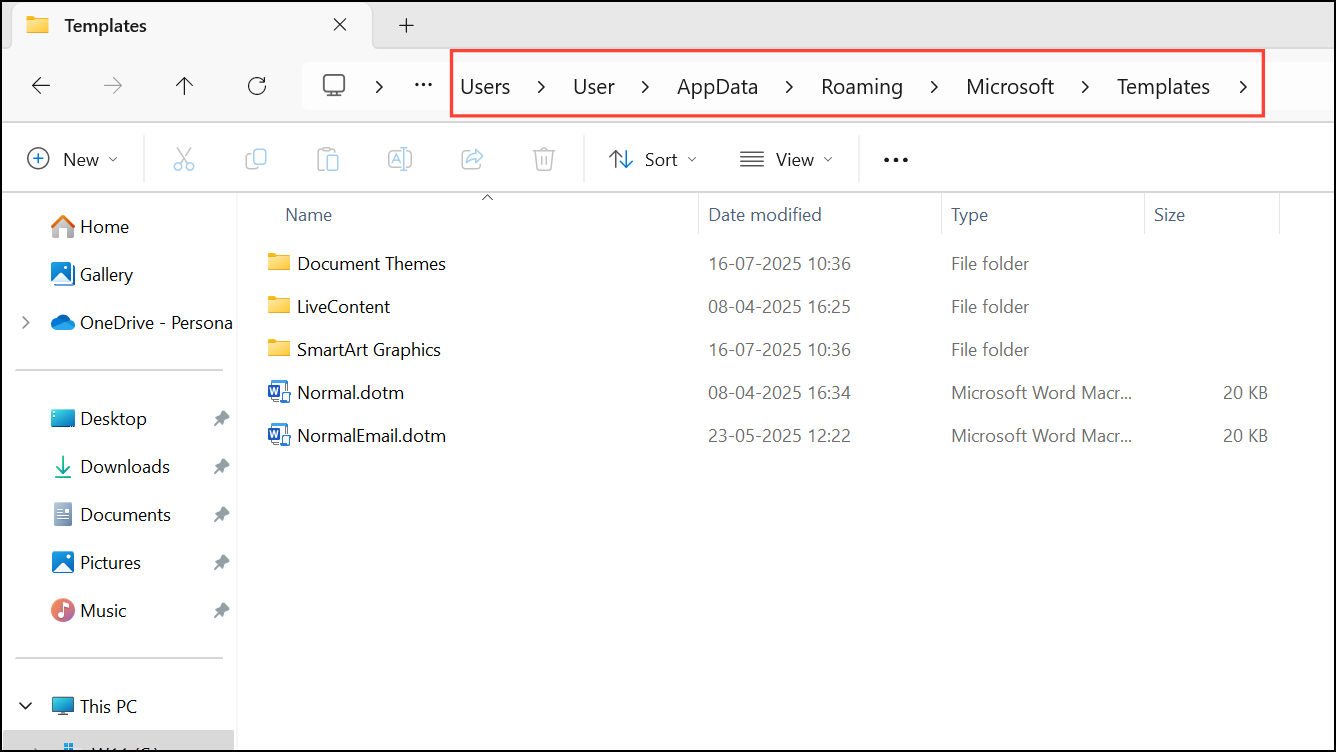Unpin Documents using its pin icon

221,515
